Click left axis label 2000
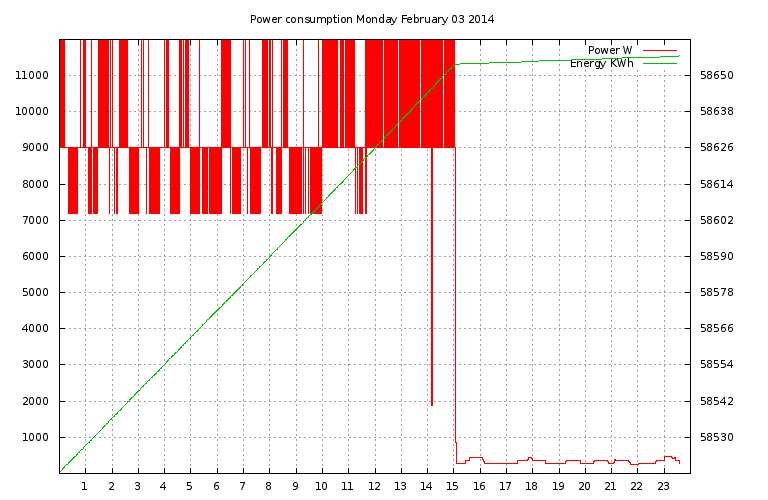Viewport: 768px width, 500px height. (35, 401)
